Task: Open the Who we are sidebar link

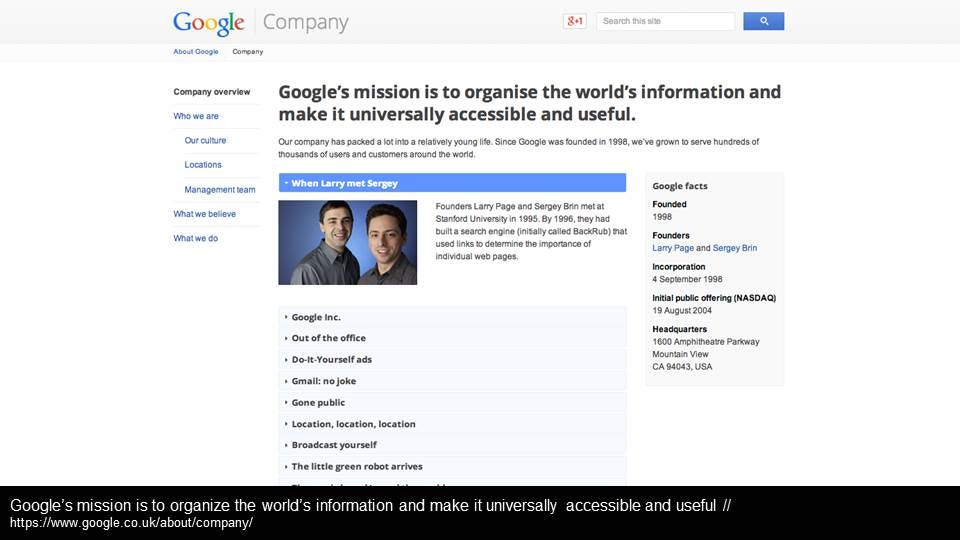Action: [x=196, y=116]
